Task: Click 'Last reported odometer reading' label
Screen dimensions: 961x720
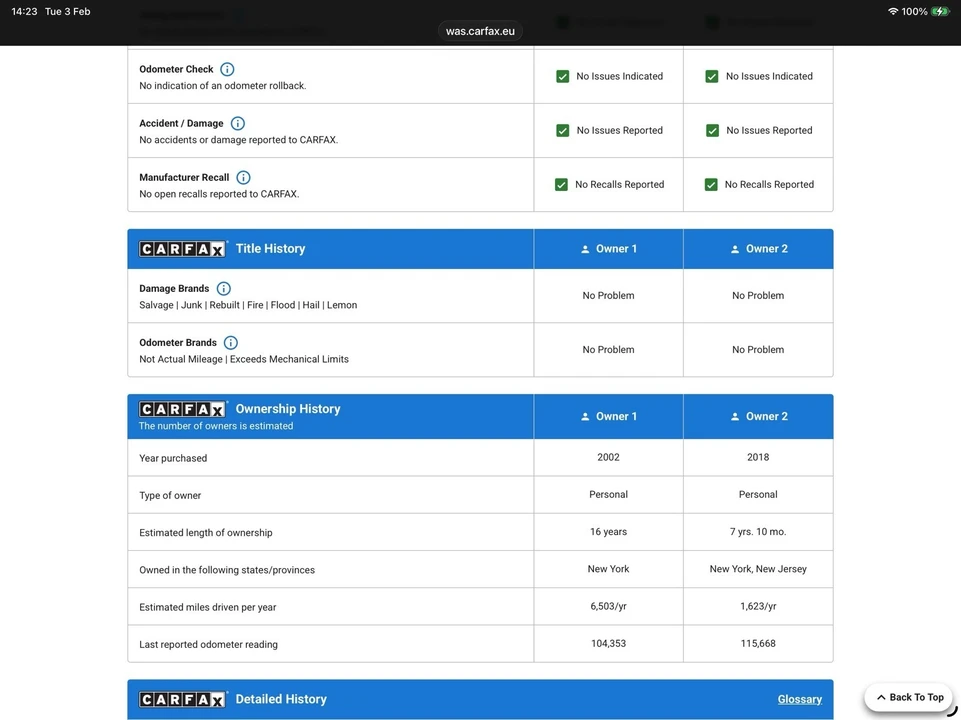Action: pos(208,645)
